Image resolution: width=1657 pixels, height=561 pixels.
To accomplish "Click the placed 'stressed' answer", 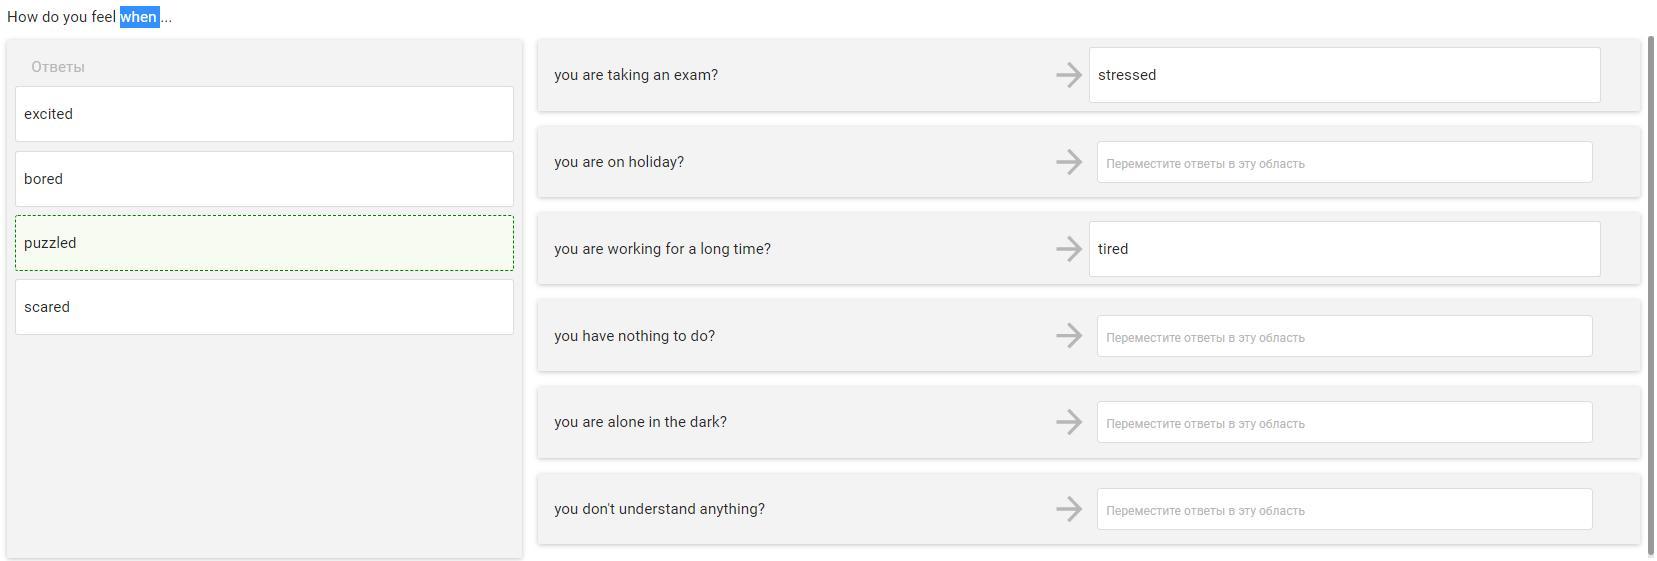I will pyautogui.click(x=1344, y=75).
